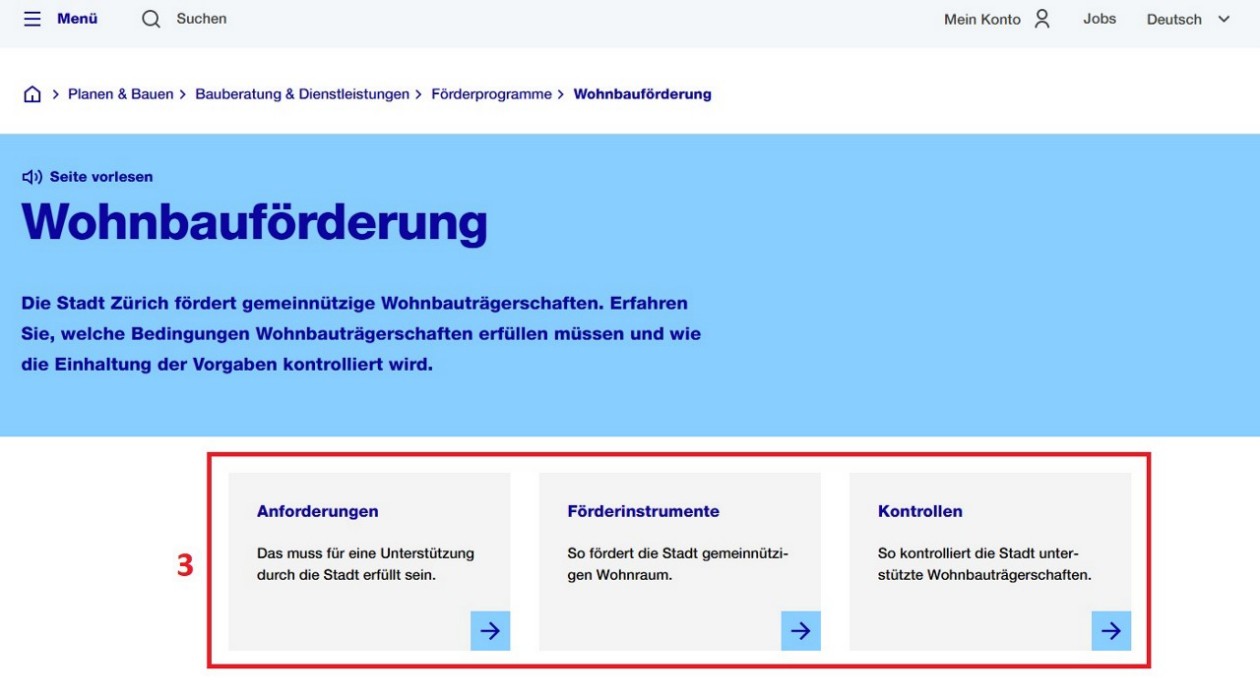Open the Anforderungen card title
This screenshot has width=1260, height=693.
pyautogui.click(x=317, y=511)
